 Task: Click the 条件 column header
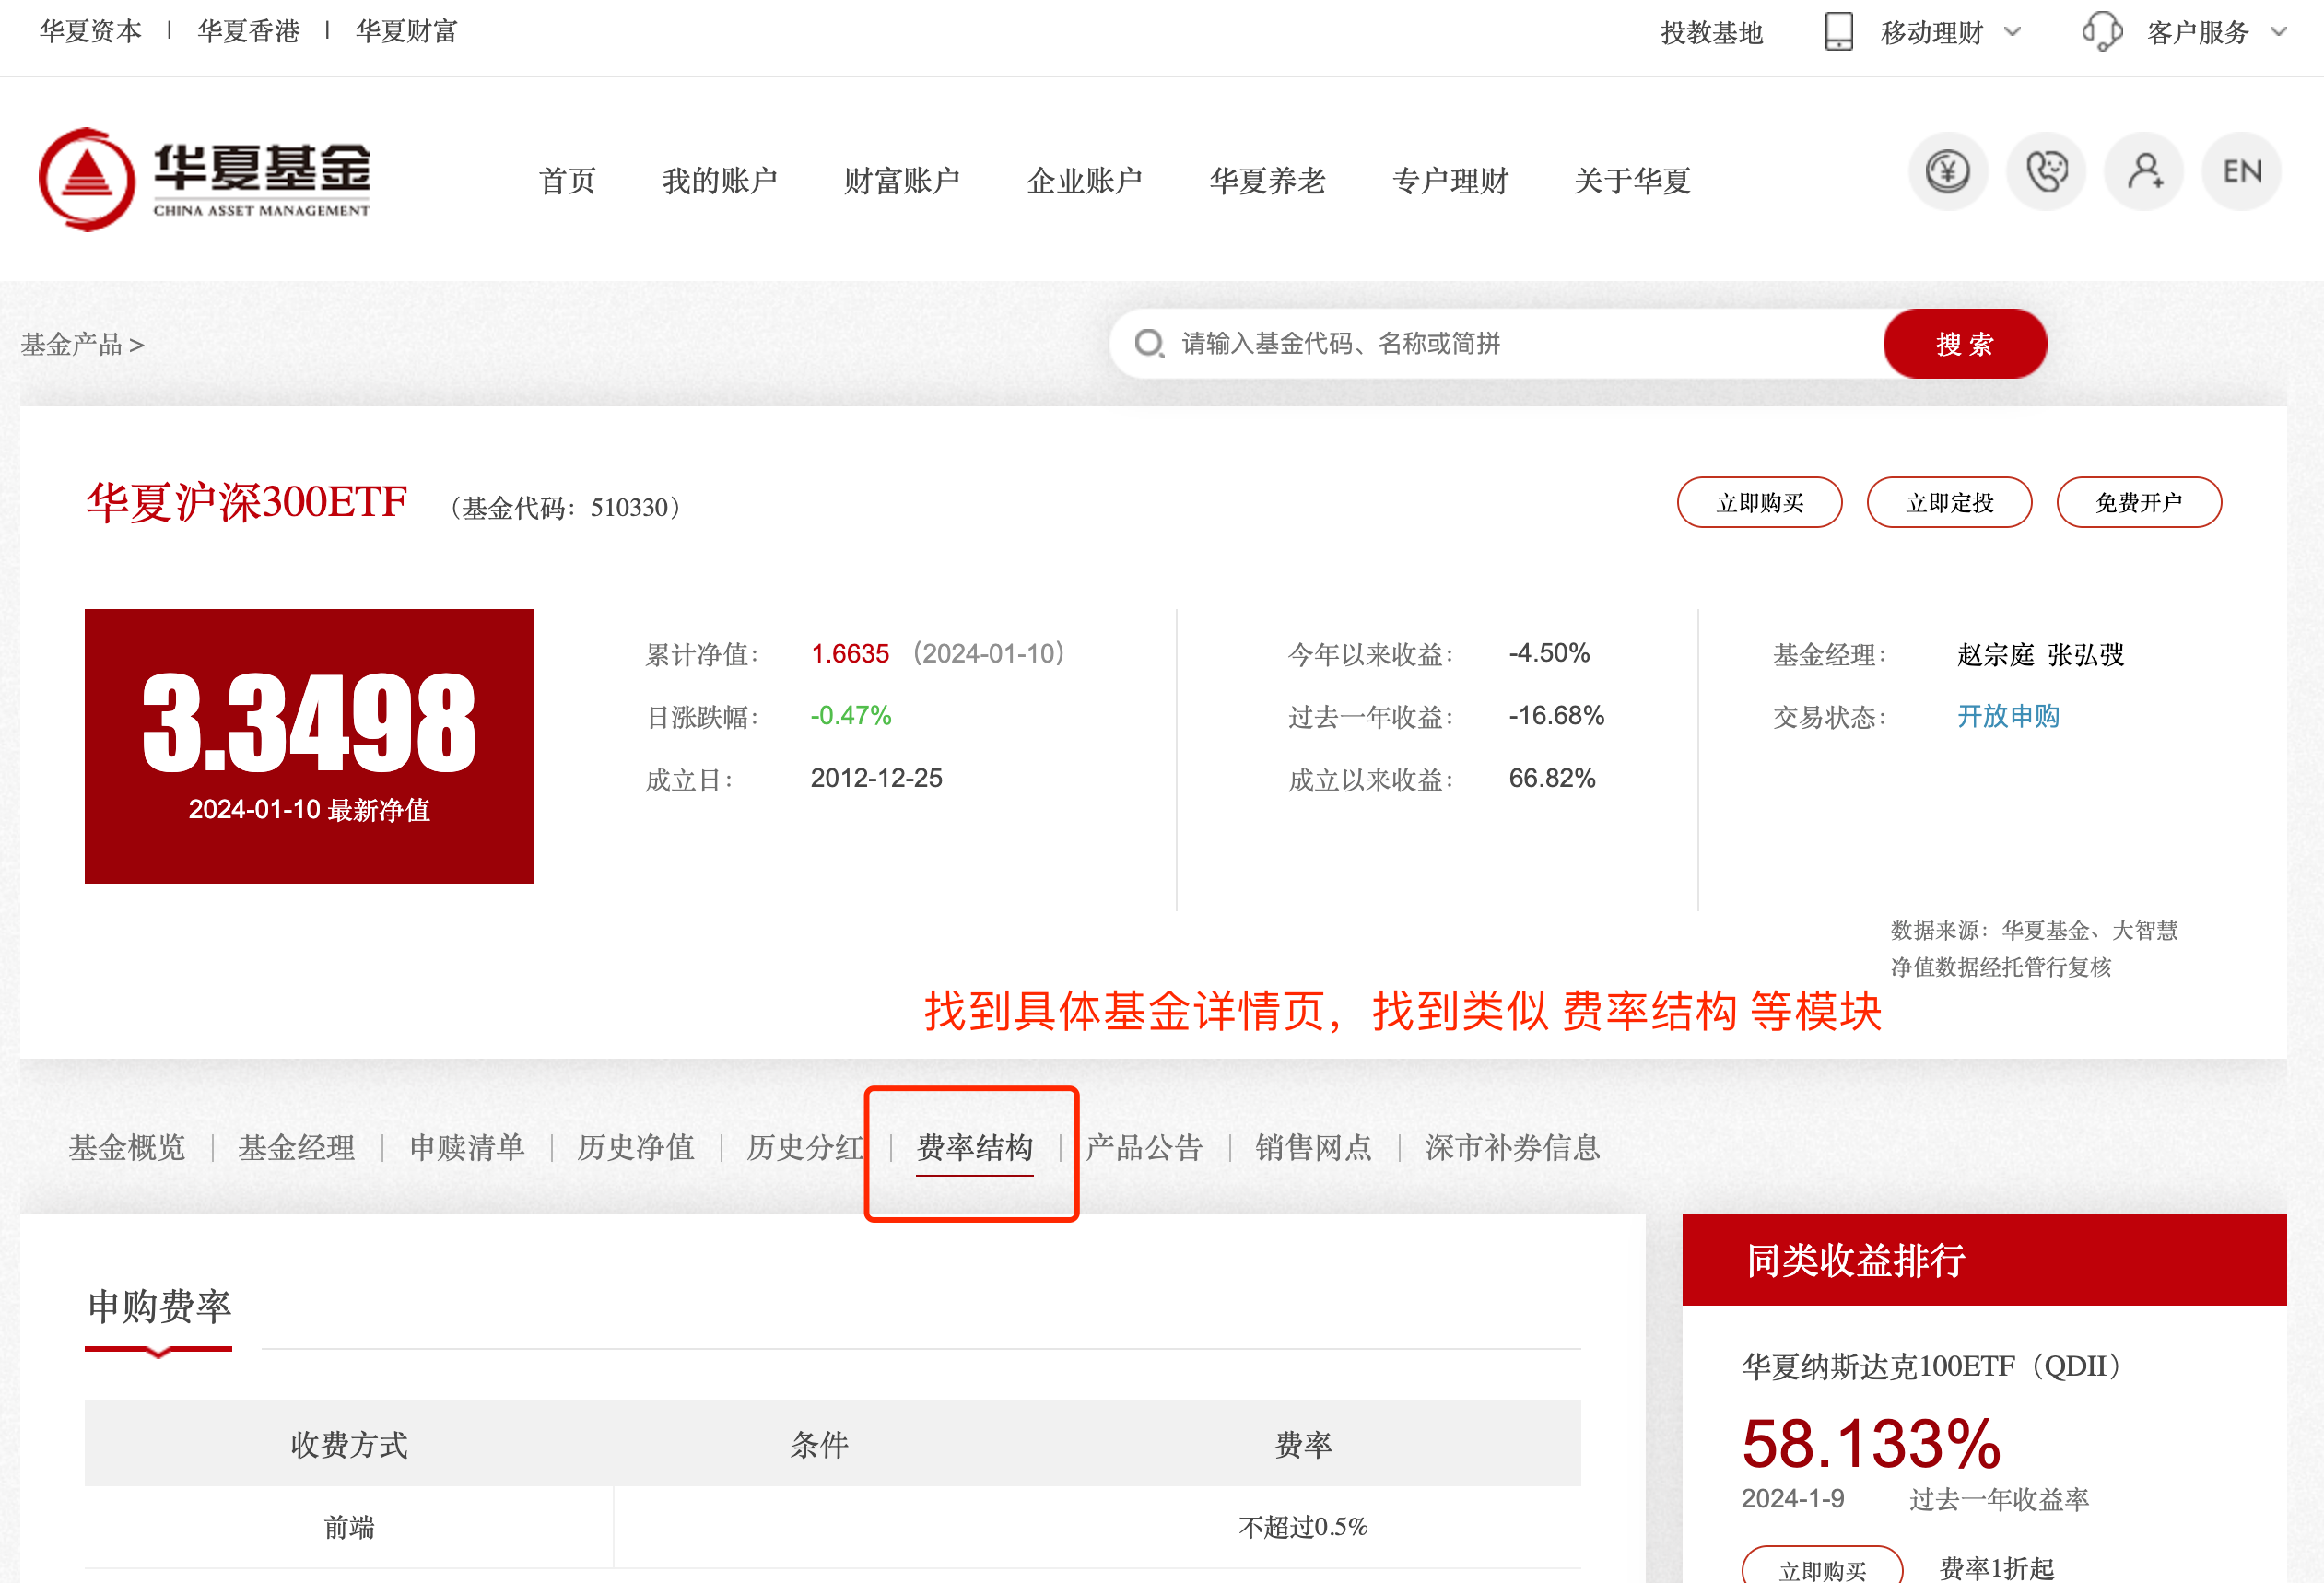pos(819,1444)
